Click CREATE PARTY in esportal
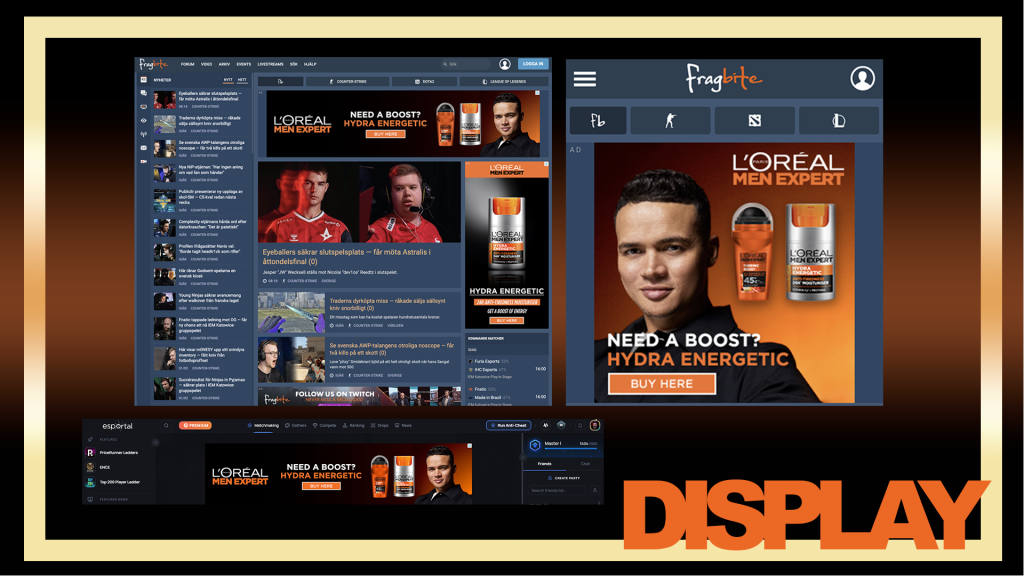The width and height of the screenshot is (1024, 576). [x=563, y=478]
